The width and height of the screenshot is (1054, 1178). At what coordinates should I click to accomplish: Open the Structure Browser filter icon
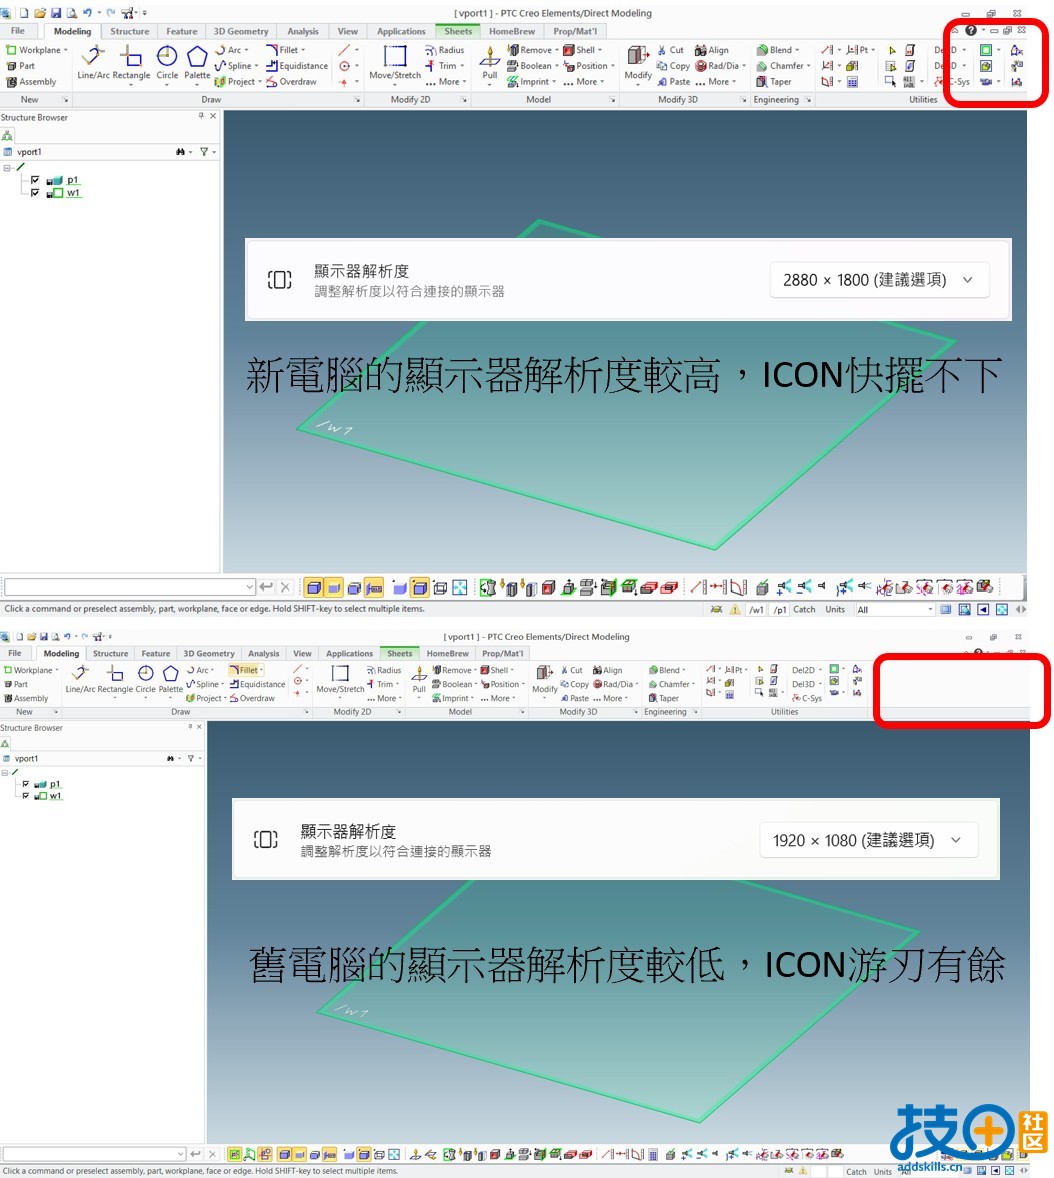tap(205, 151)
